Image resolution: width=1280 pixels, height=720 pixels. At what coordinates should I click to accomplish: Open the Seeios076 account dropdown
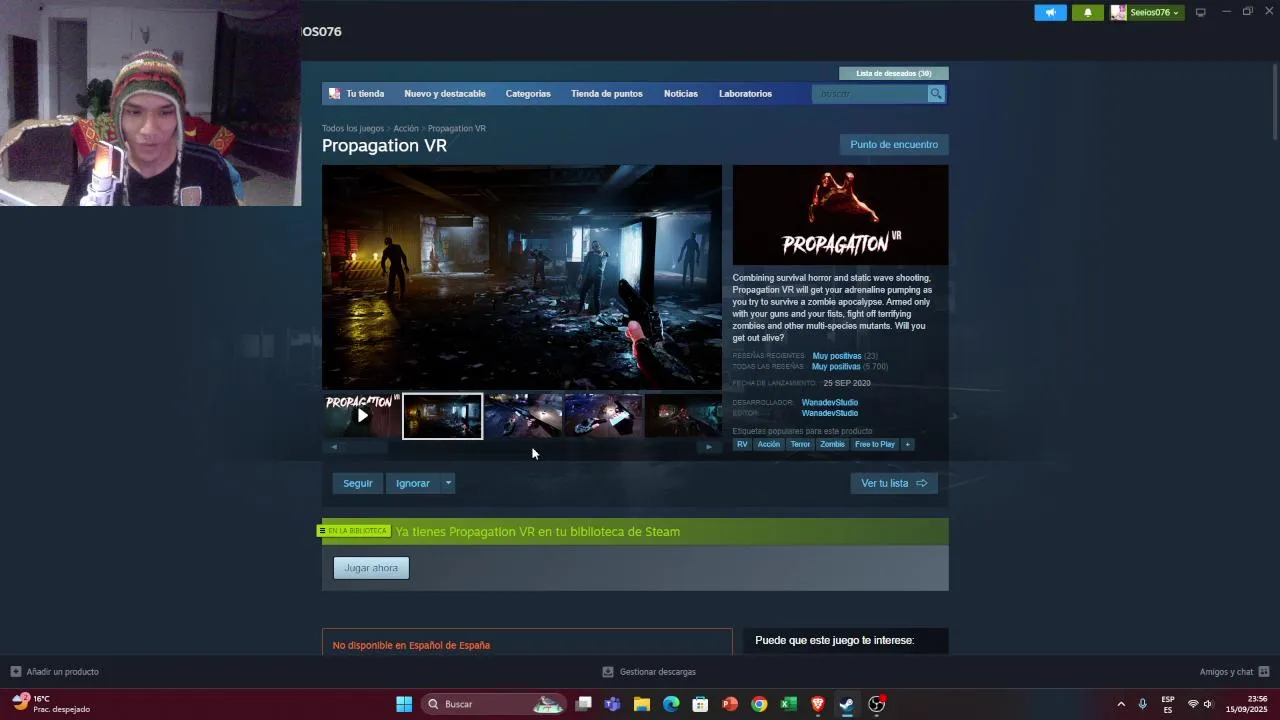click(1155, 12)
